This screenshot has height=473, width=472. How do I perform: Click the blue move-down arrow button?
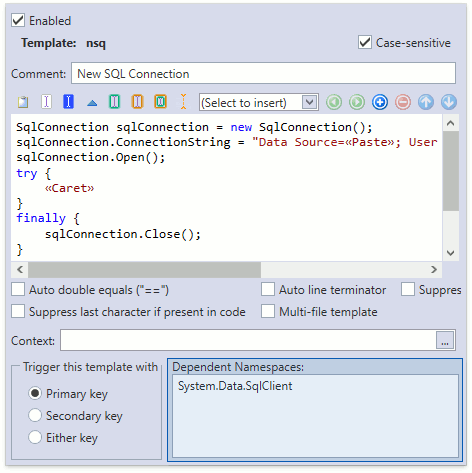(x=449, y=102)
